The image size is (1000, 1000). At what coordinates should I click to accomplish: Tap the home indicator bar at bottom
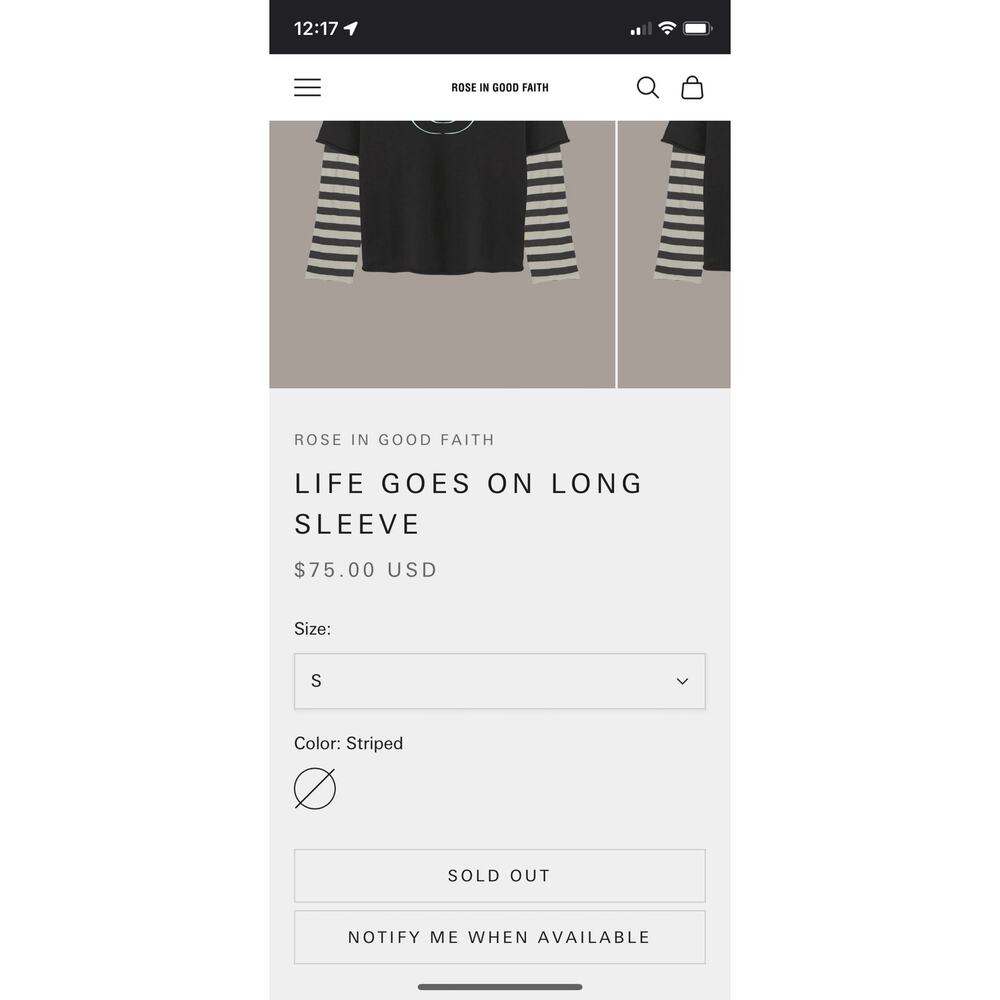pos(499,987)
